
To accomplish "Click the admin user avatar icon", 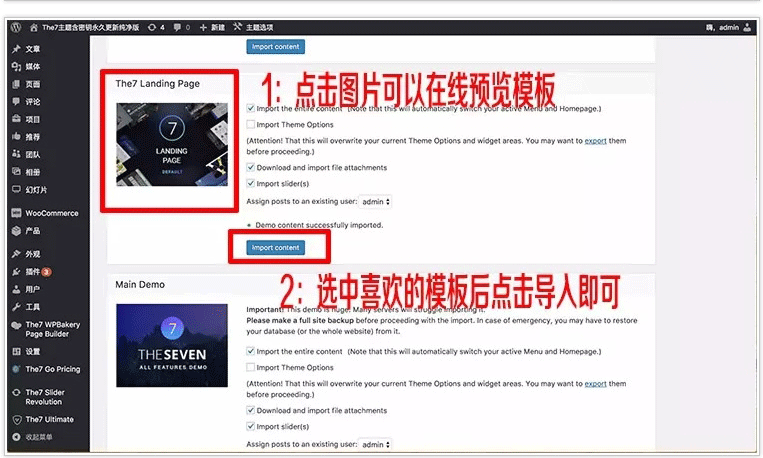I will tap(747, 28).
